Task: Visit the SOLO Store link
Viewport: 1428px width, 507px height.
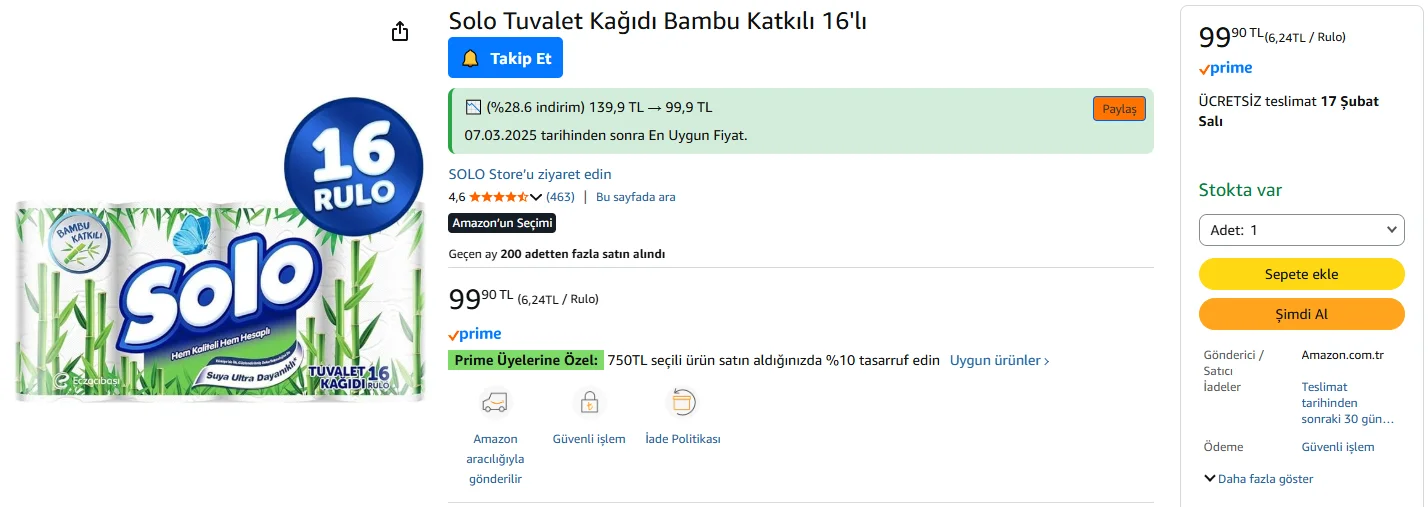Action: click(x=530, y=174)
